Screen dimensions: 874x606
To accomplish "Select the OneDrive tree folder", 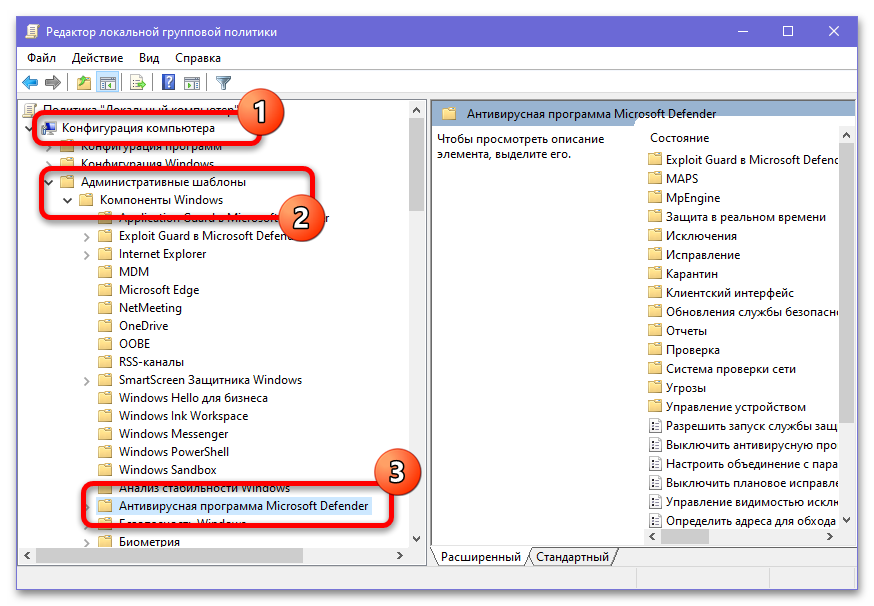I will coord(143,326).
